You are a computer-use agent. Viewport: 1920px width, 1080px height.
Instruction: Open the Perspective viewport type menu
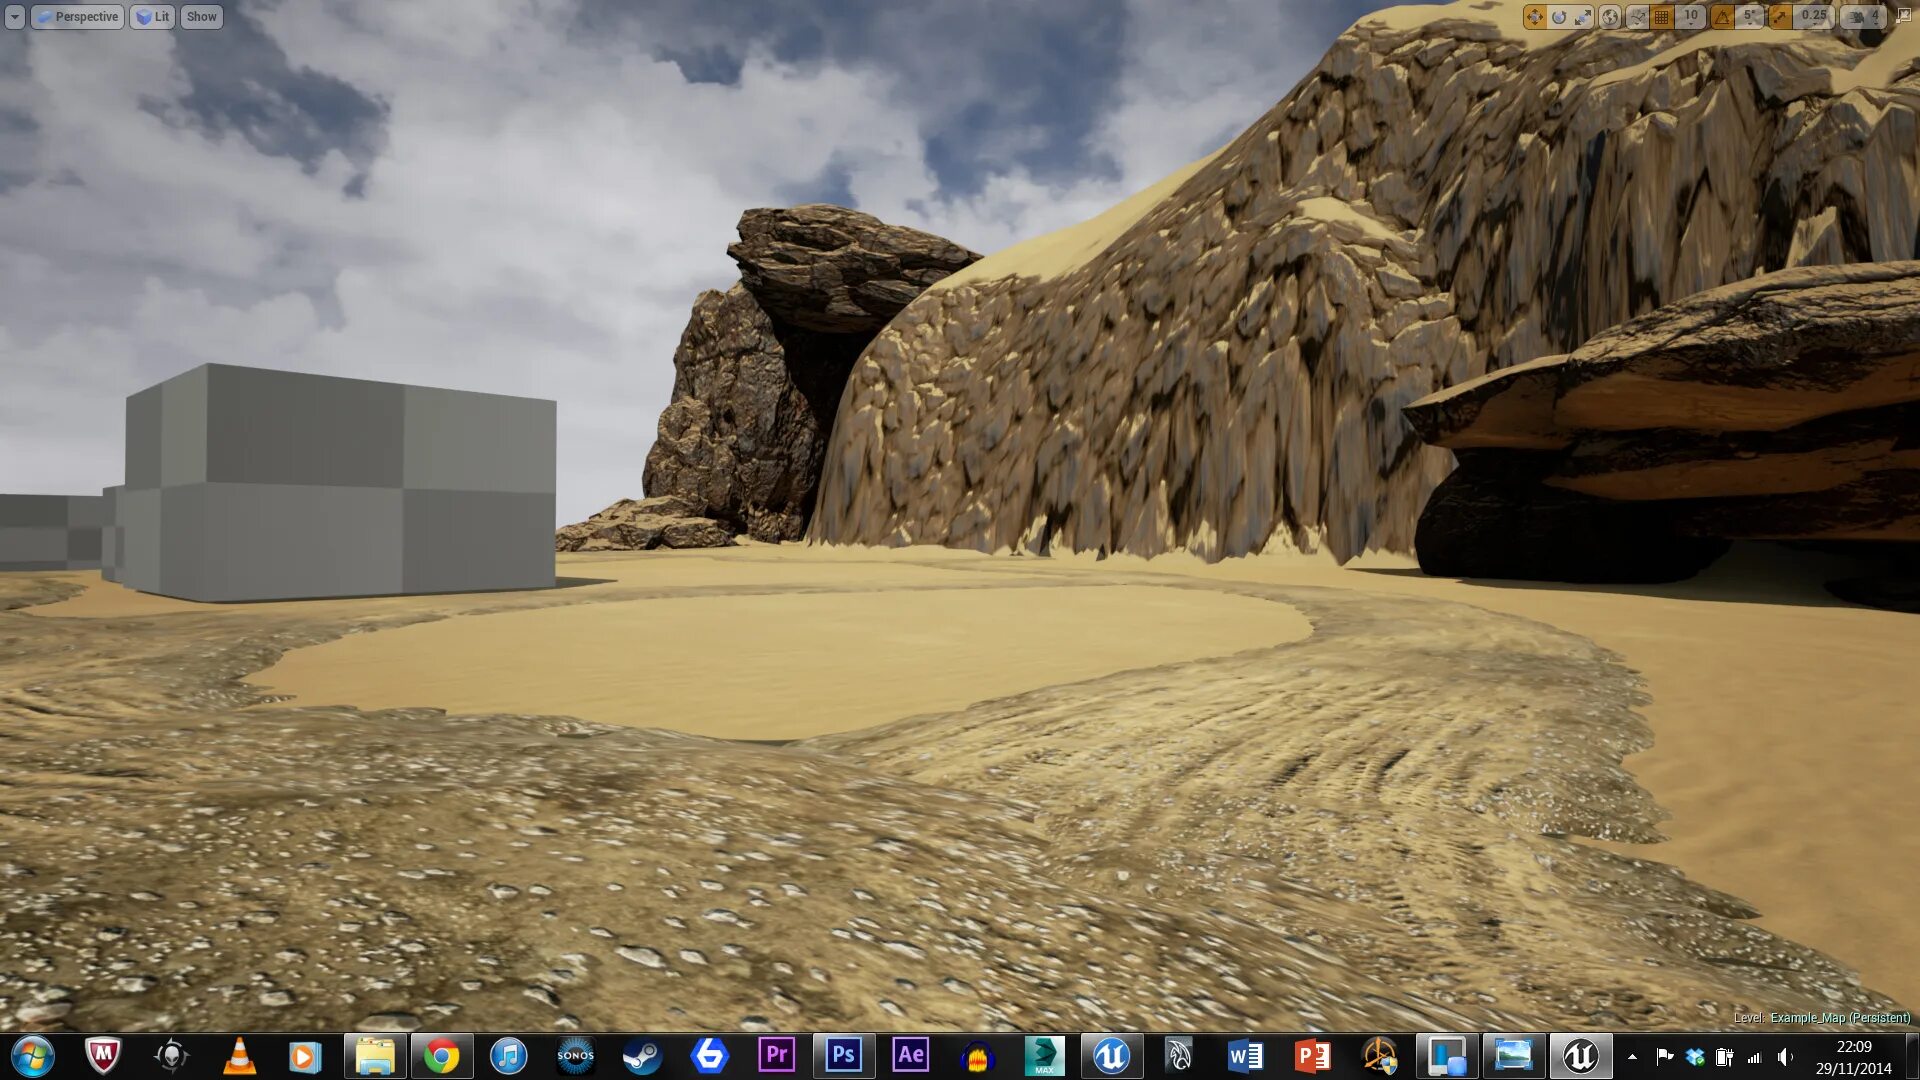coord(78,17)
